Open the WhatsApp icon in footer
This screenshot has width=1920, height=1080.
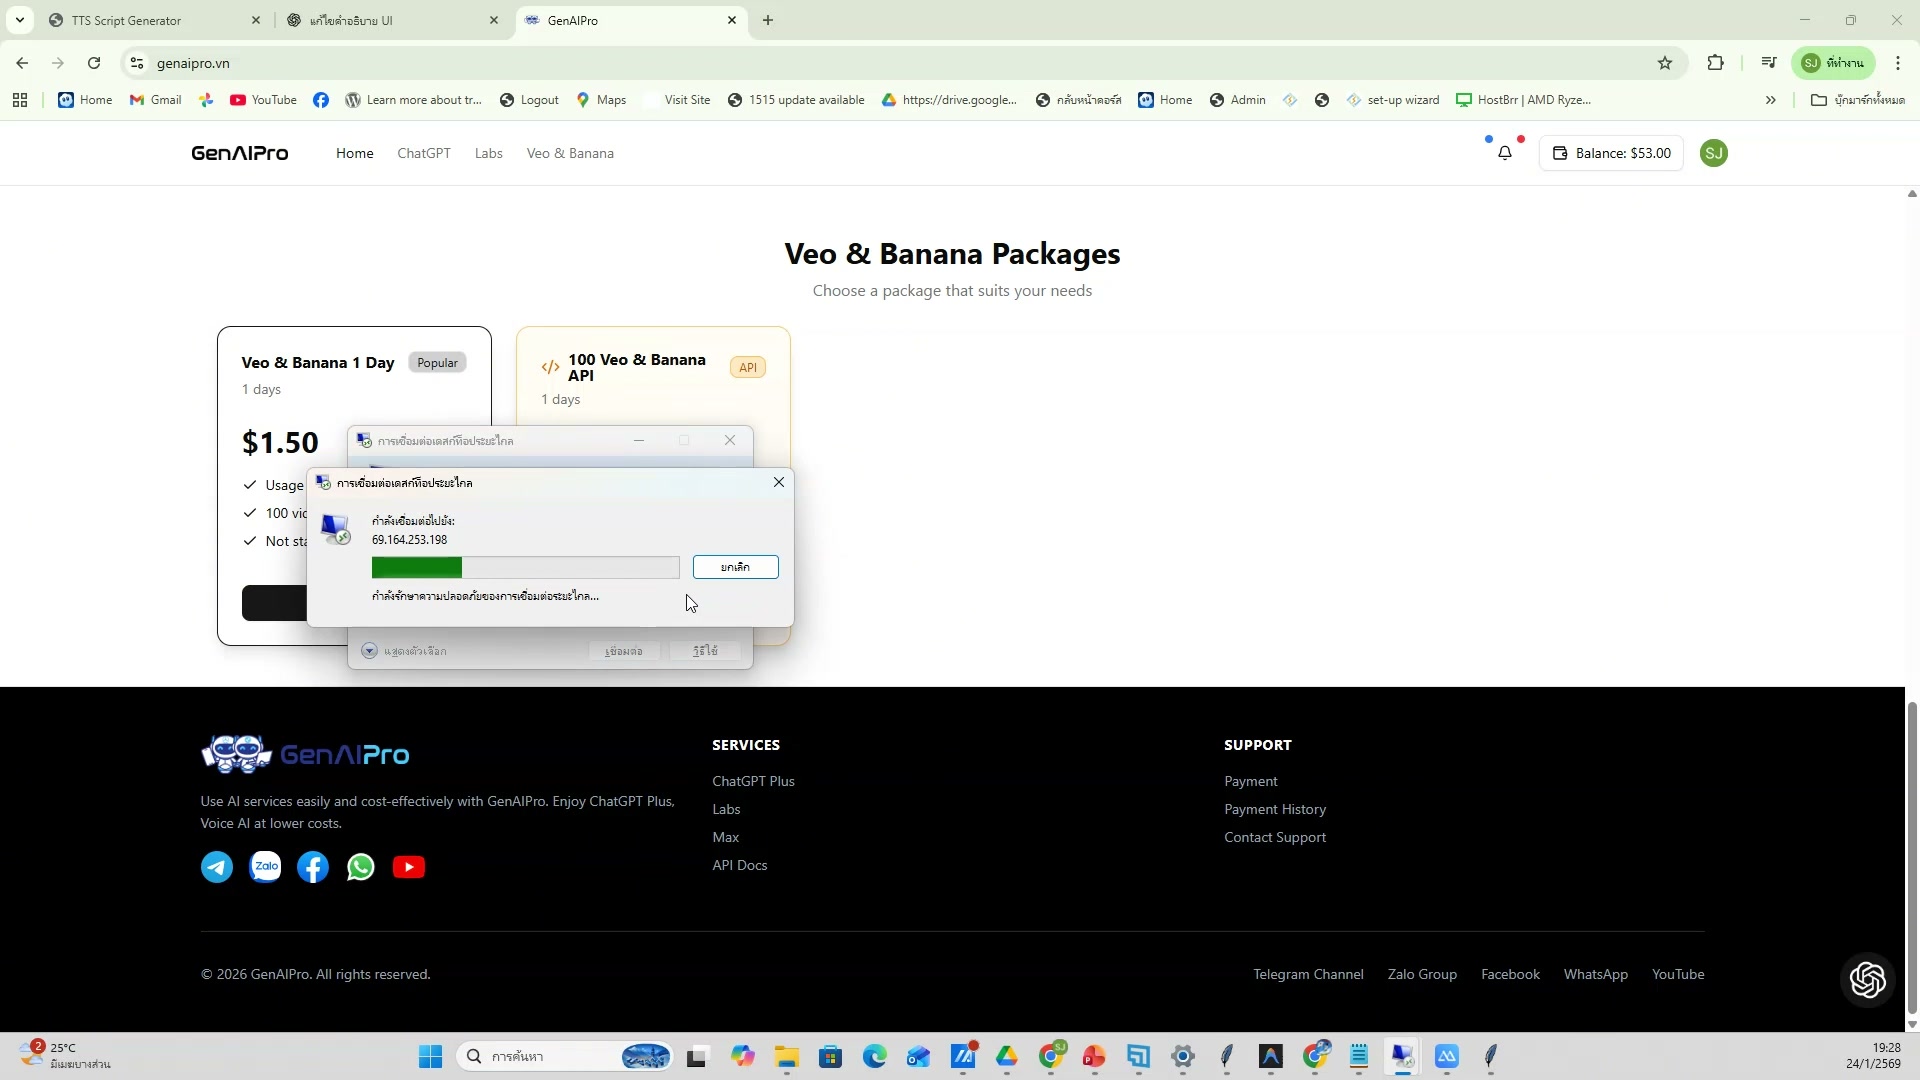[x=361, y=867]
